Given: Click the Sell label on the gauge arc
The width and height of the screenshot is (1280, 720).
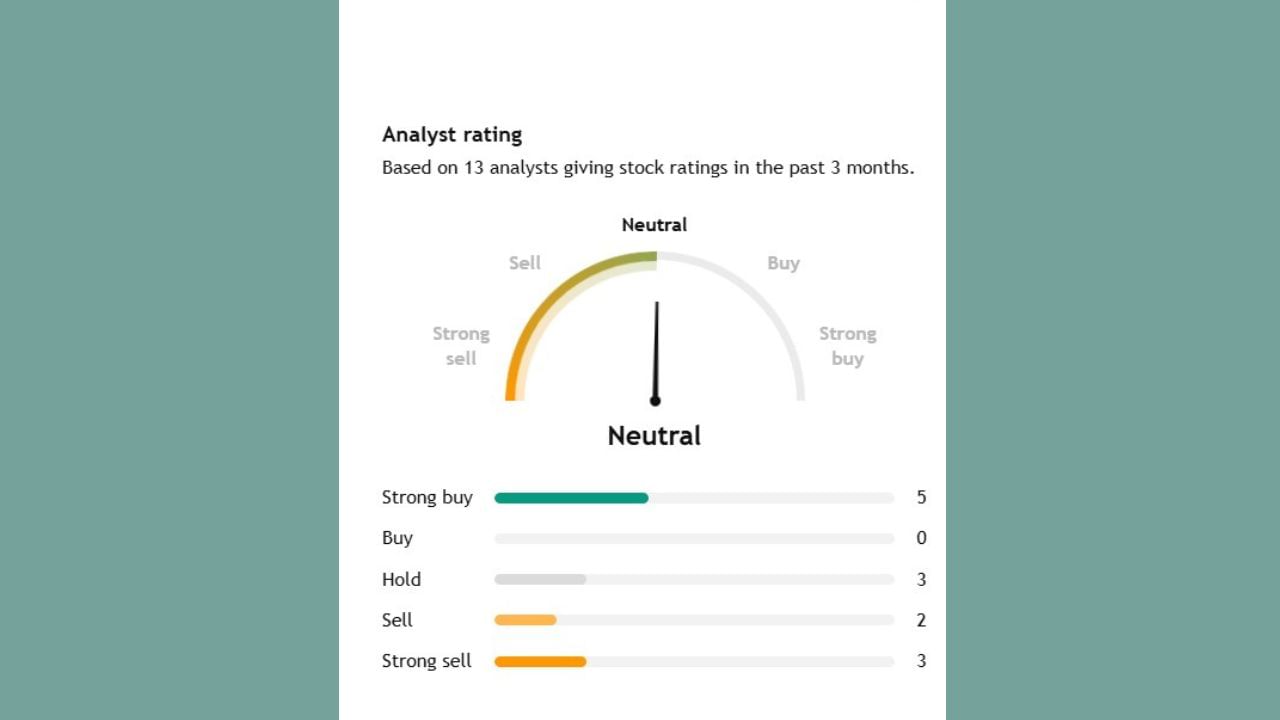Looking at the screenshot, I should coord(525,263).
